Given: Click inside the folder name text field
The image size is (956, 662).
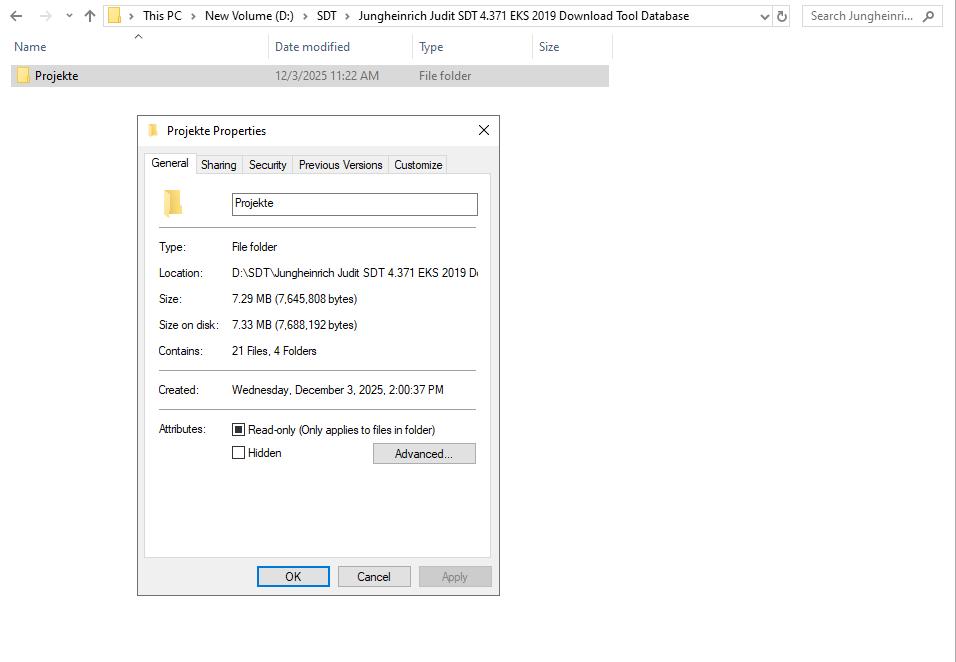Looking at the screenshot, I should (x=354, y=203).
